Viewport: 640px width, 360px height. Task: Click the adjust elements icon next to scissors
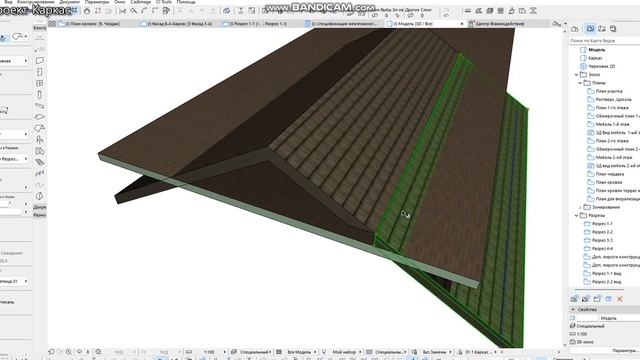point(133,11)
